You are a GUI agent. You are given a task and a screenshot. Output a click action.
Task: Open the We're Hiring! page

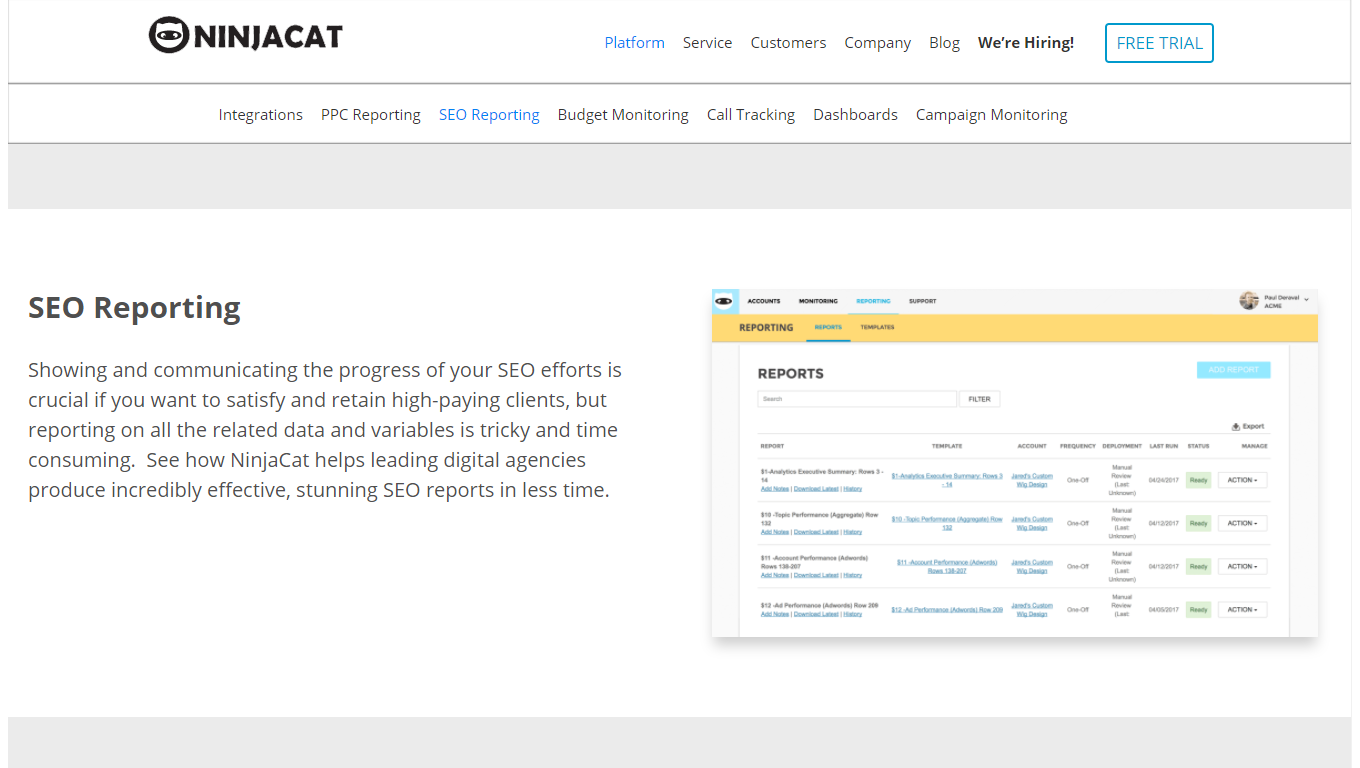[1026, 43]
